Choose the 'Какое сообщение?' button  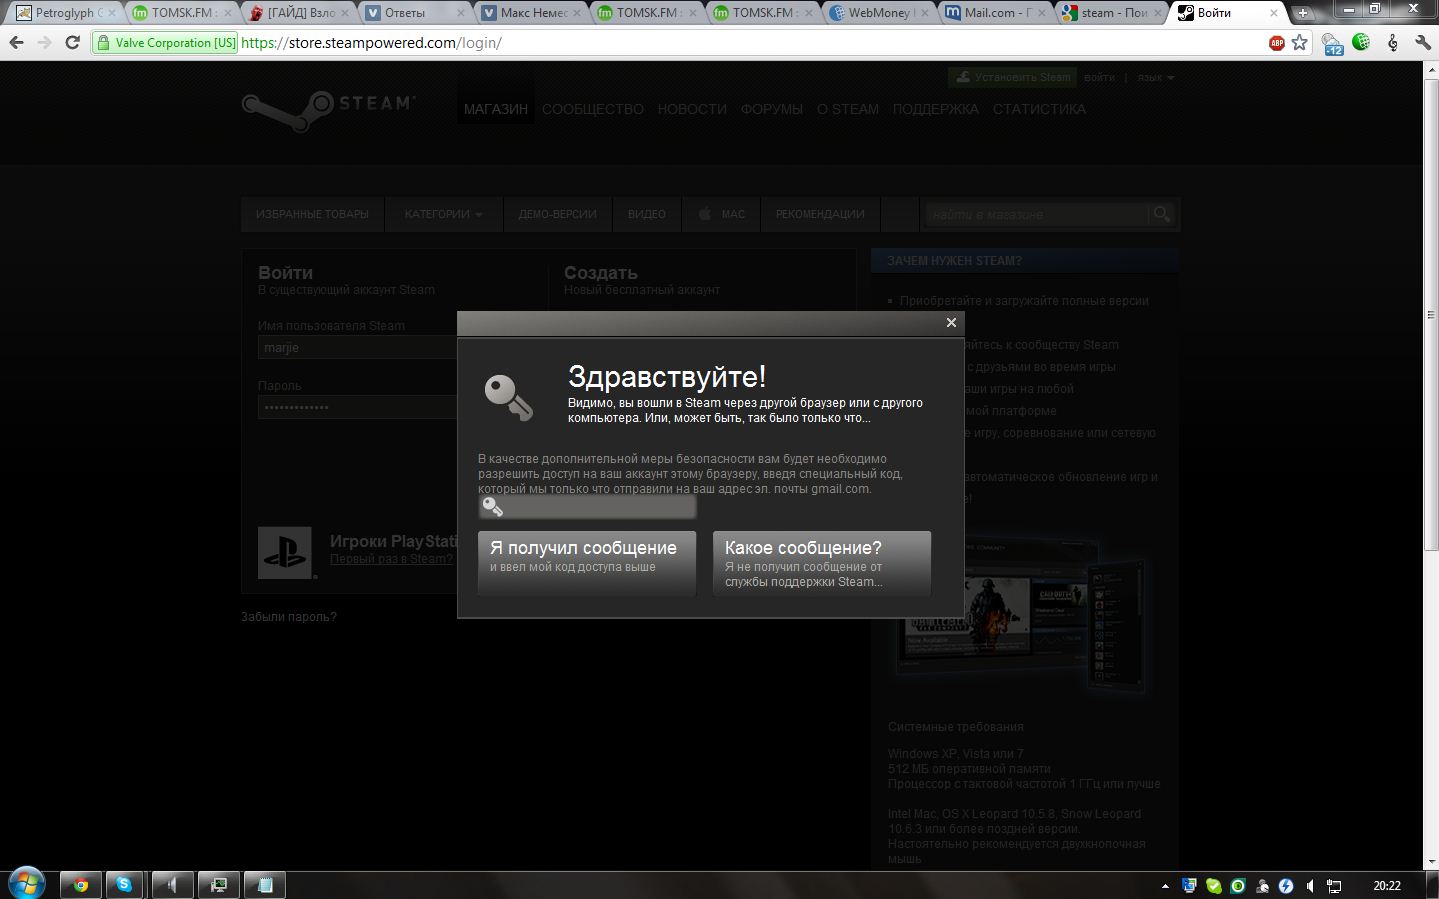pos(822,563)
